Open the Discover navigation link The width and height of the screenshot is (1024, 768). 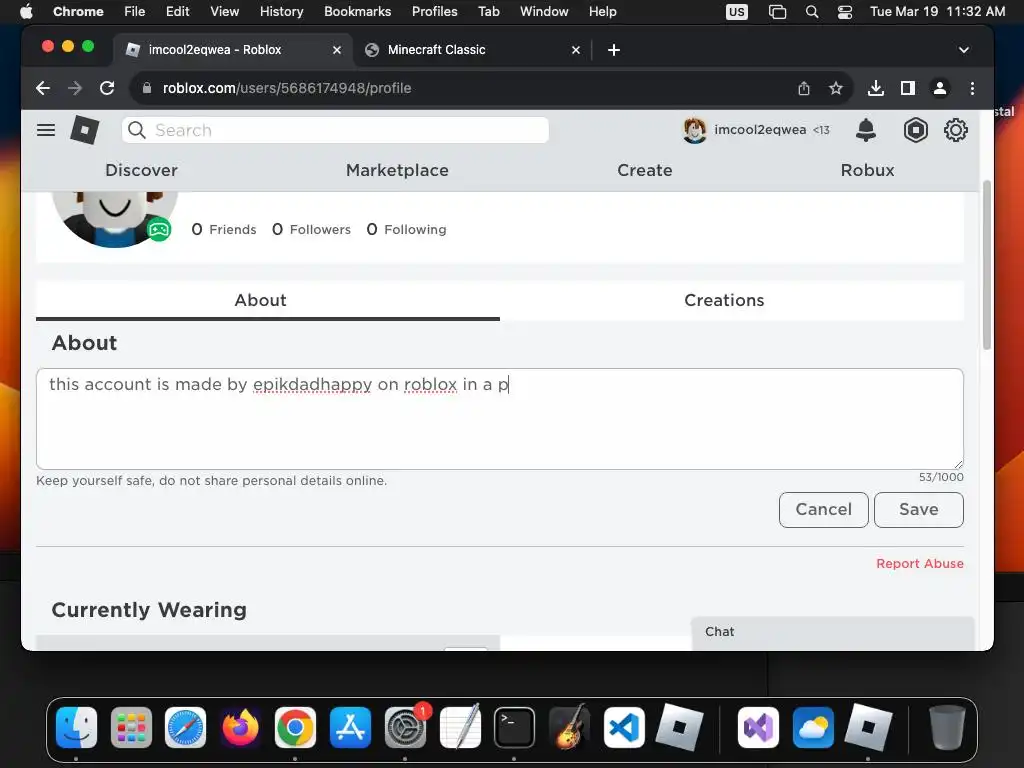[x=141, y=170]
